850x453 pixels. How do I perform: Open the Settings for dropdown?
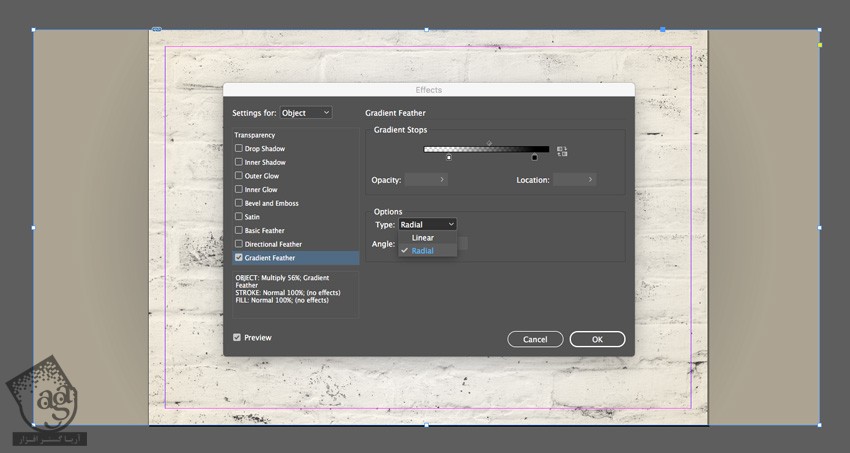coord(305,113)
